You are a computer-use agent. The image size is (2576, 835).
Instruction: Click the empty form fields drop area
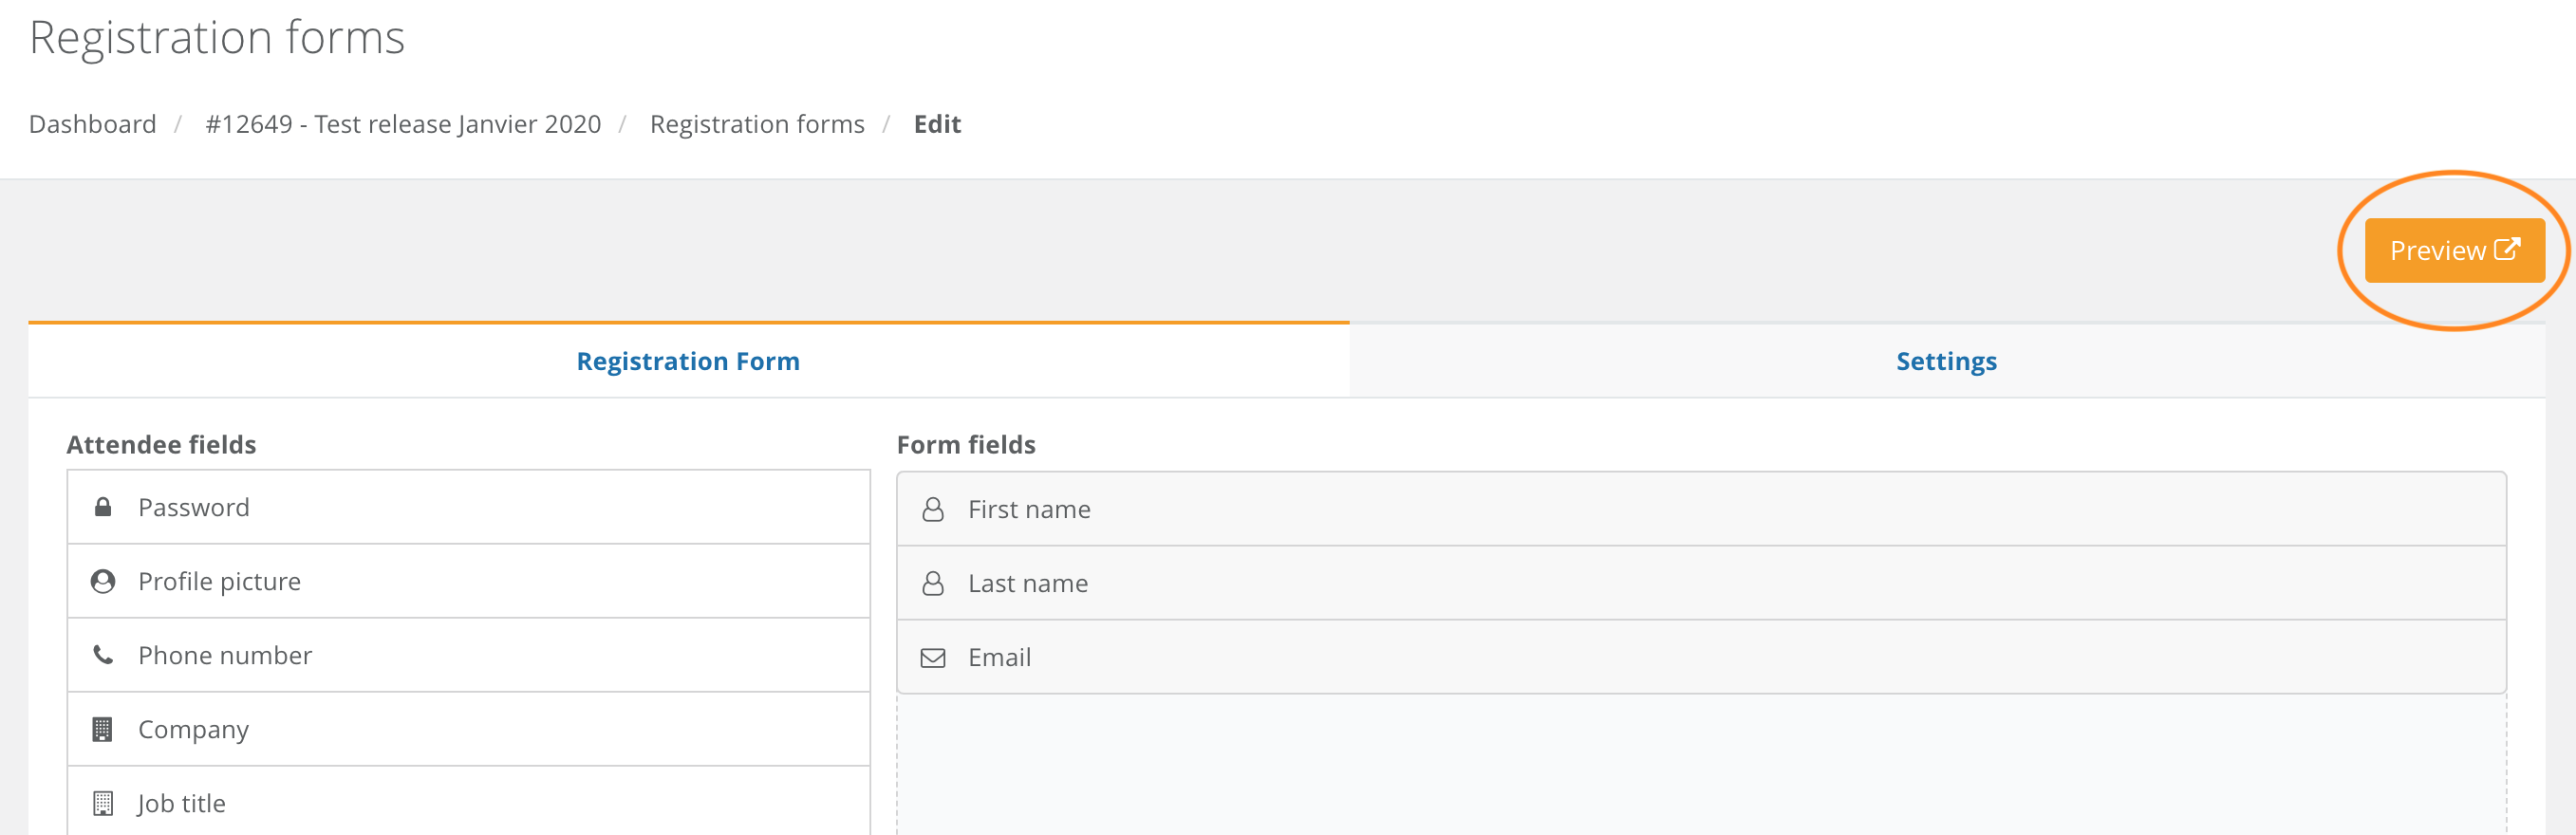click(x=1701, y=765)
